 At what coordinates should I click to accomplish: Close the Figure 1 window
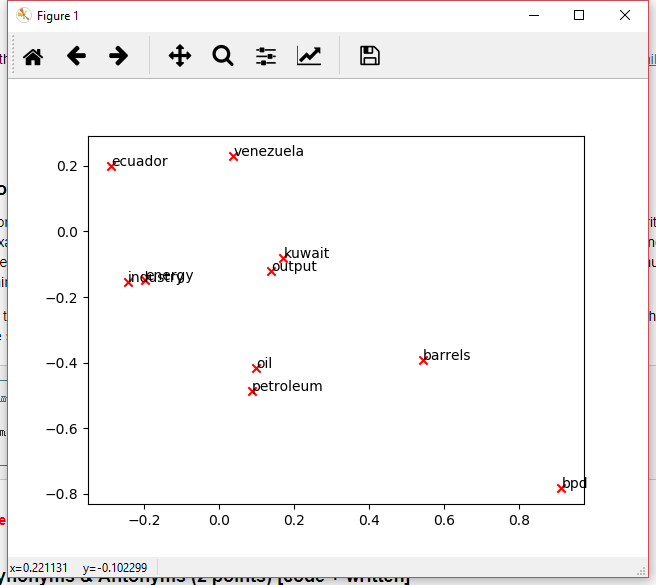[625, 15]
